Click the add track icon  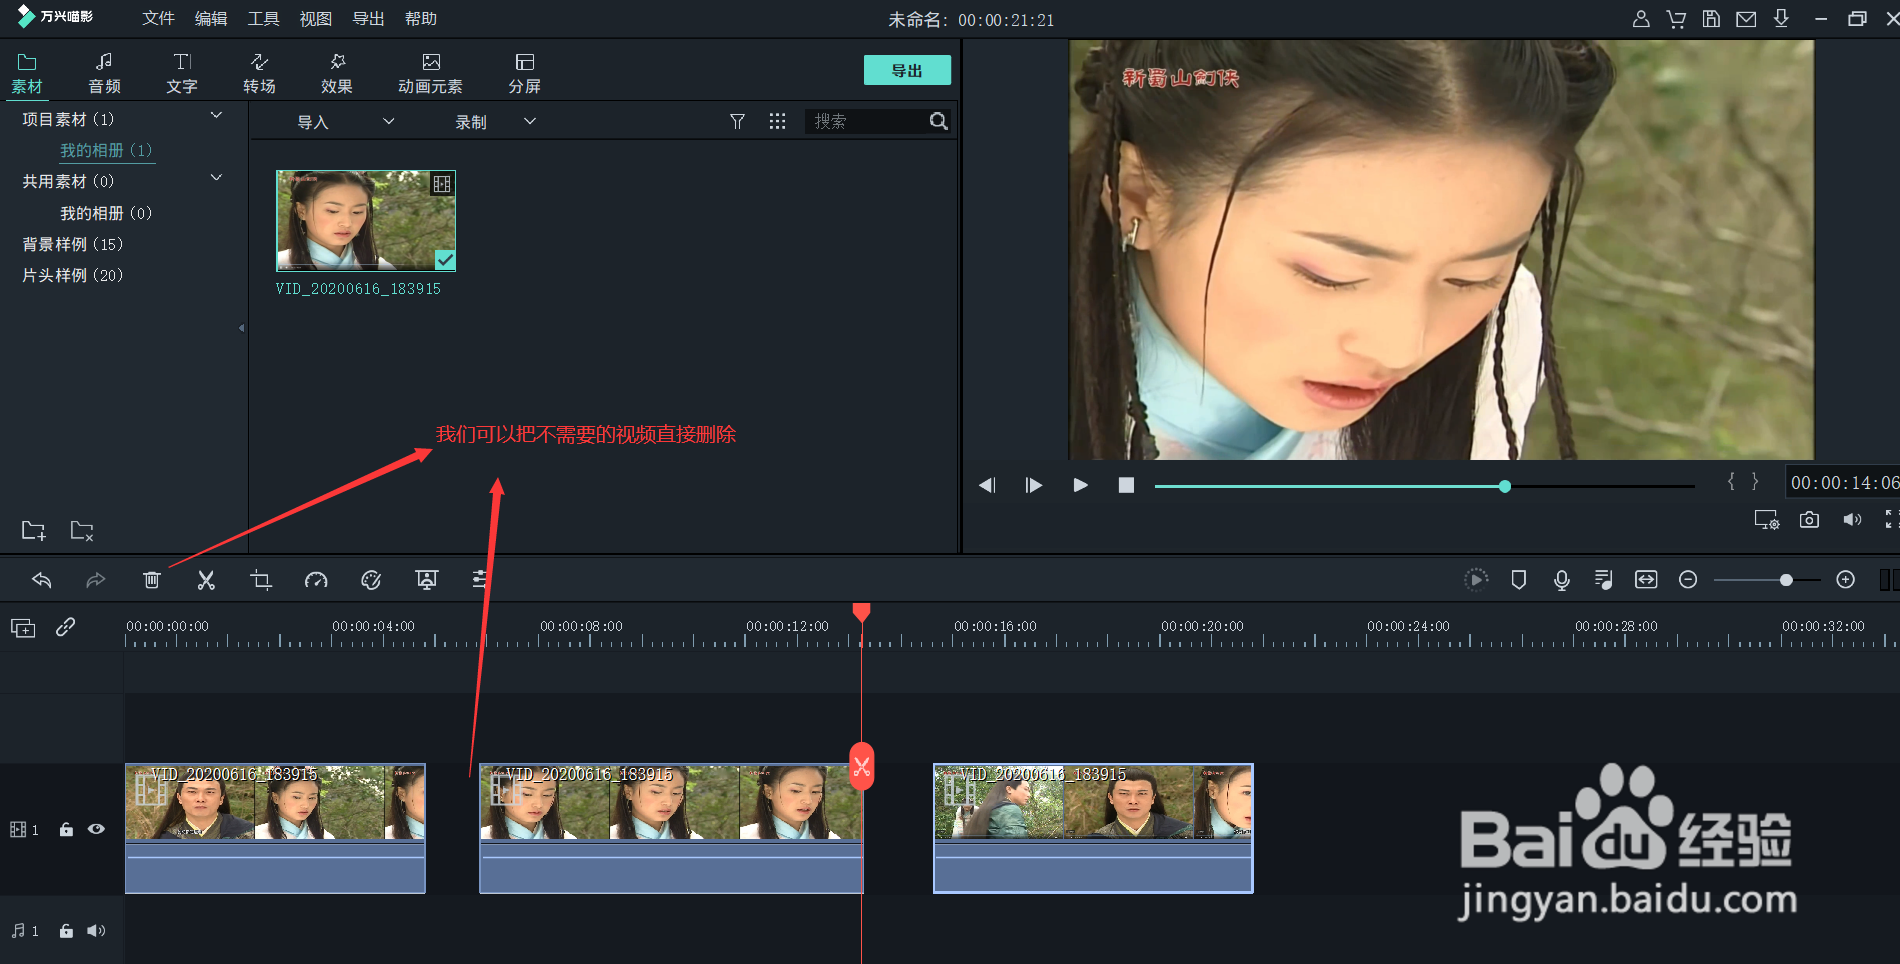point(23,628)
